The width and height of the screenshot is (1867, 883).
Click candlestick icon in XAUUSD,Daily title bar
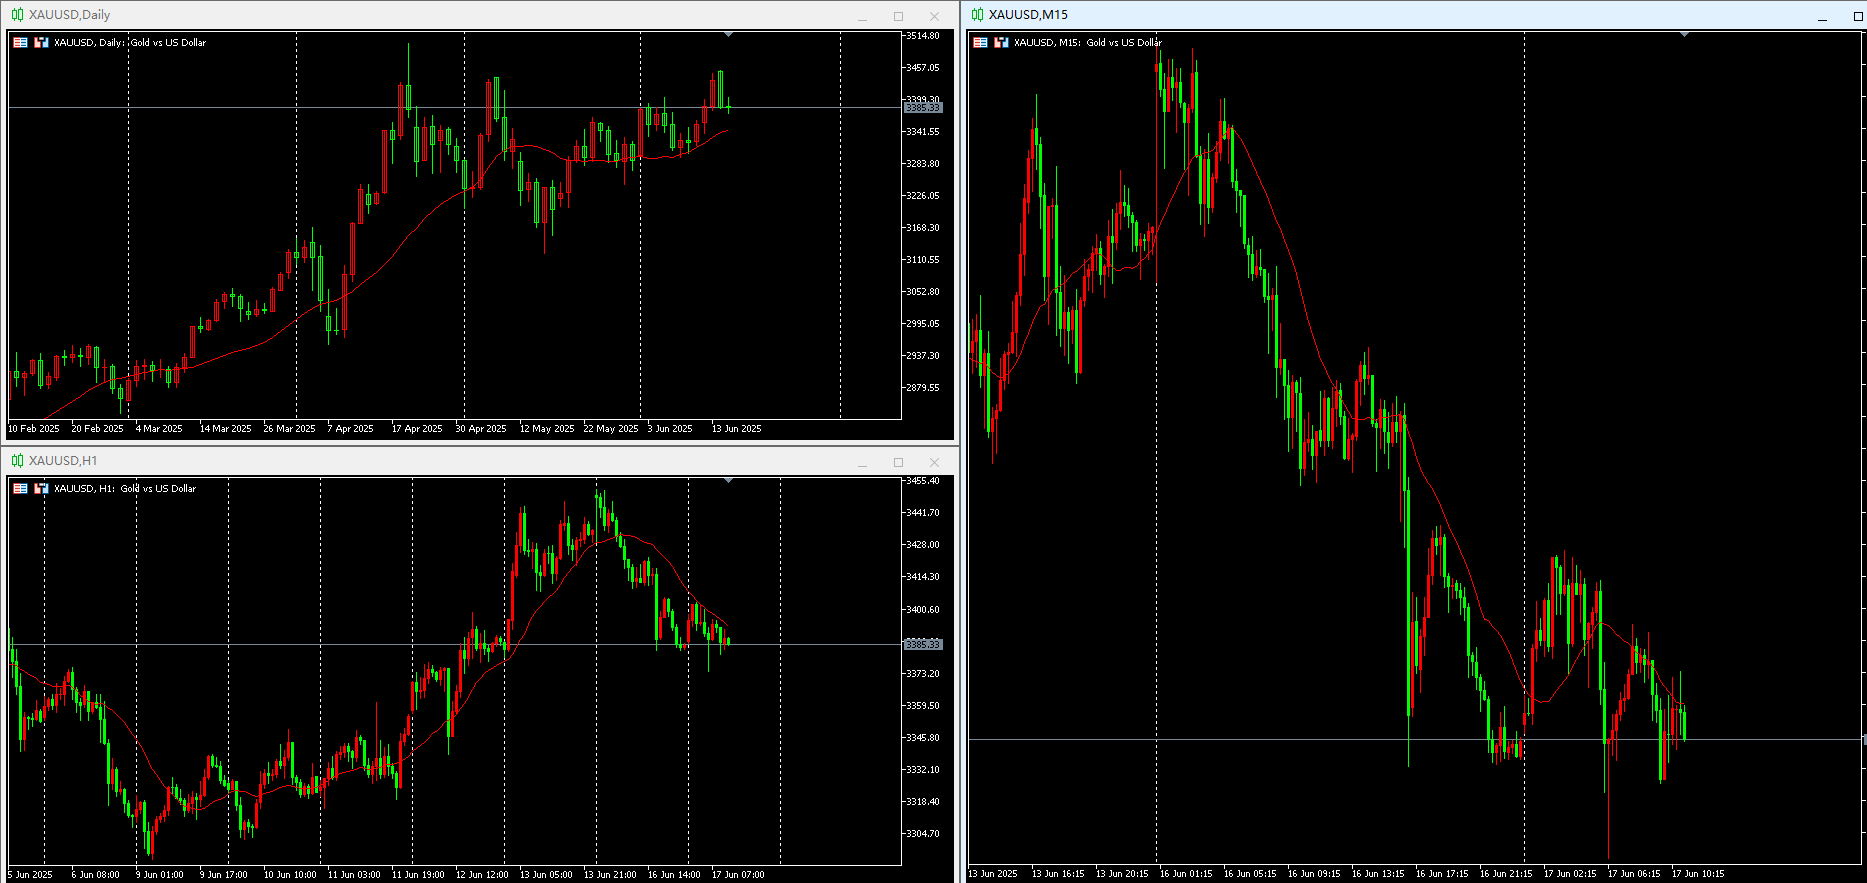(17, 15)
